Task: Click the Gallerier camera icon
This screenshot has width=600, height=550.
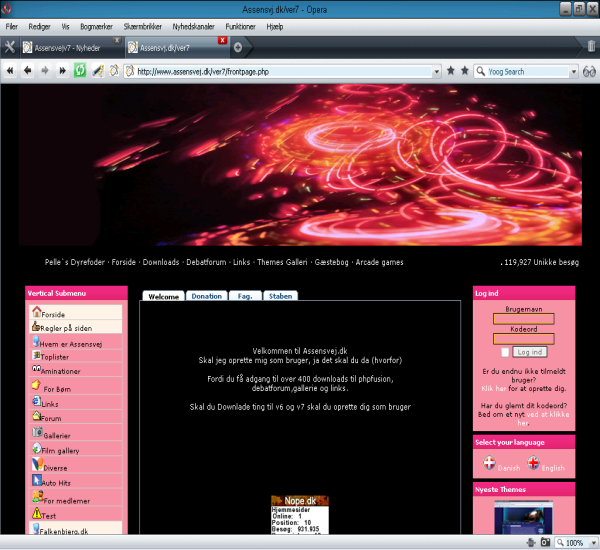Action: (37, 432)
